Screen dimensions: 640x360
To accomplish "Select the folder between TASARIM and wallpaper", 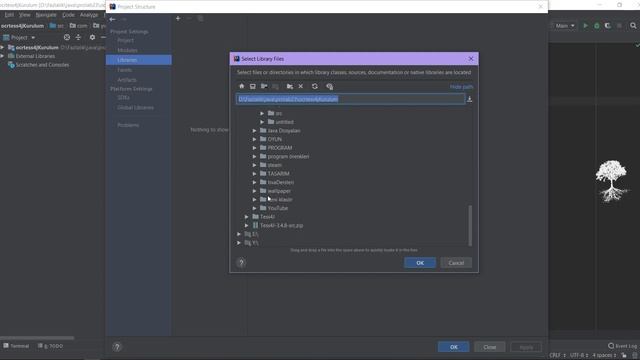I will point(280,182).
